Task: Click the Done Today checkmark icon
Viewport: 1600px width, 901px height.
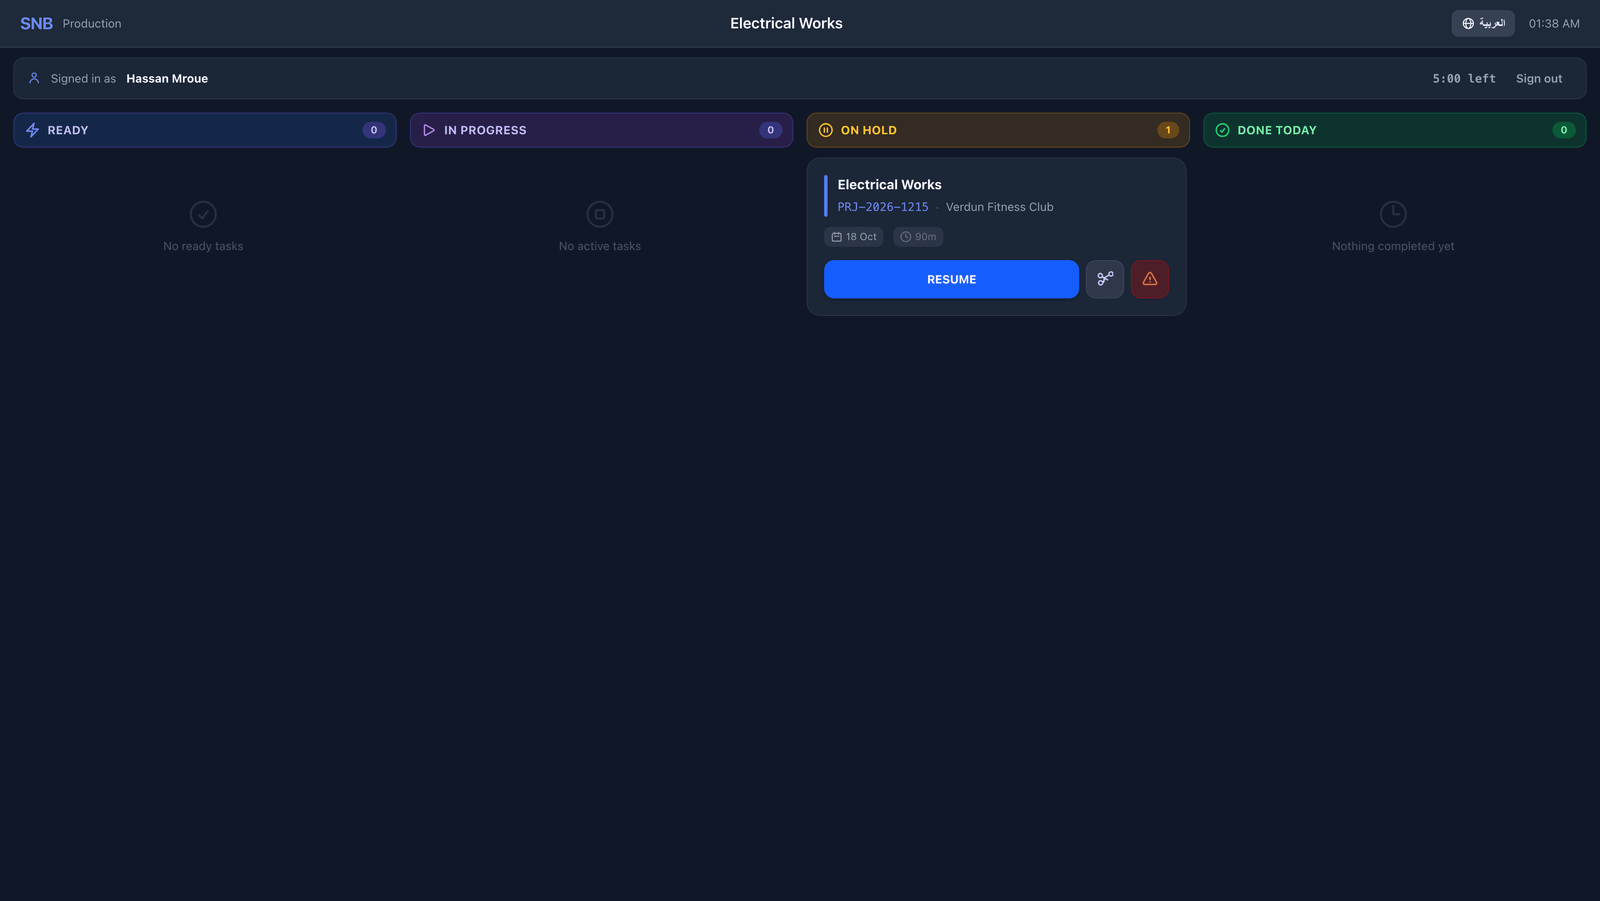Action: click(x=1222, y=130)
